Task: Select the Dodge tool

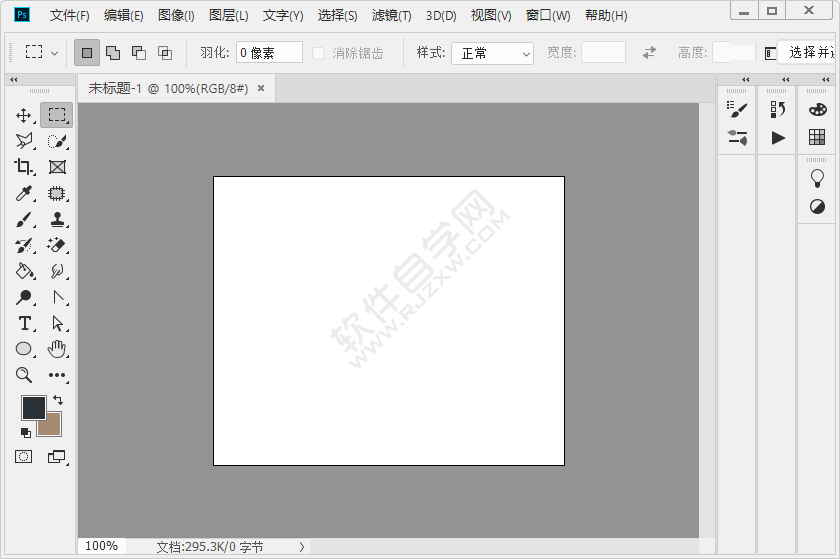Action: 24,297
